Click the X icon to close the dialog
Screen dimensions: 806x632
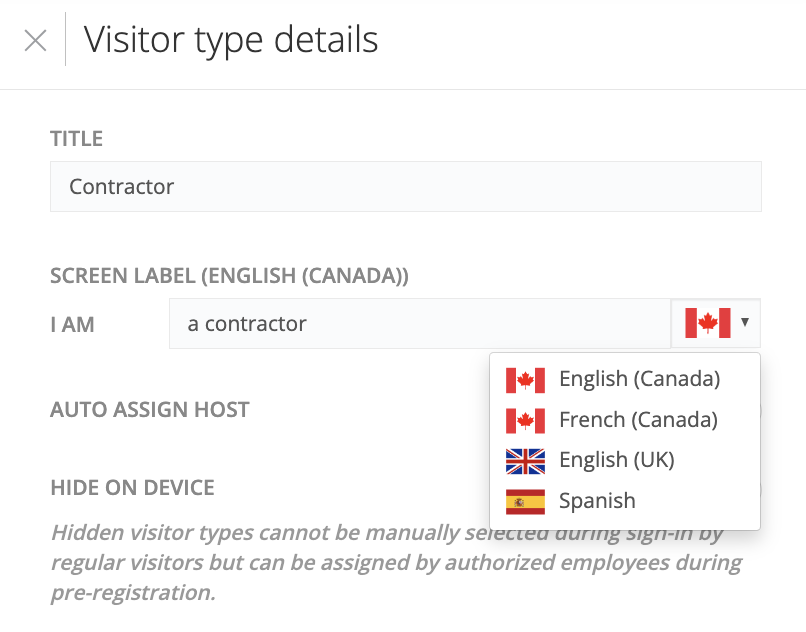pyautogui.click(x=34, y=39)
